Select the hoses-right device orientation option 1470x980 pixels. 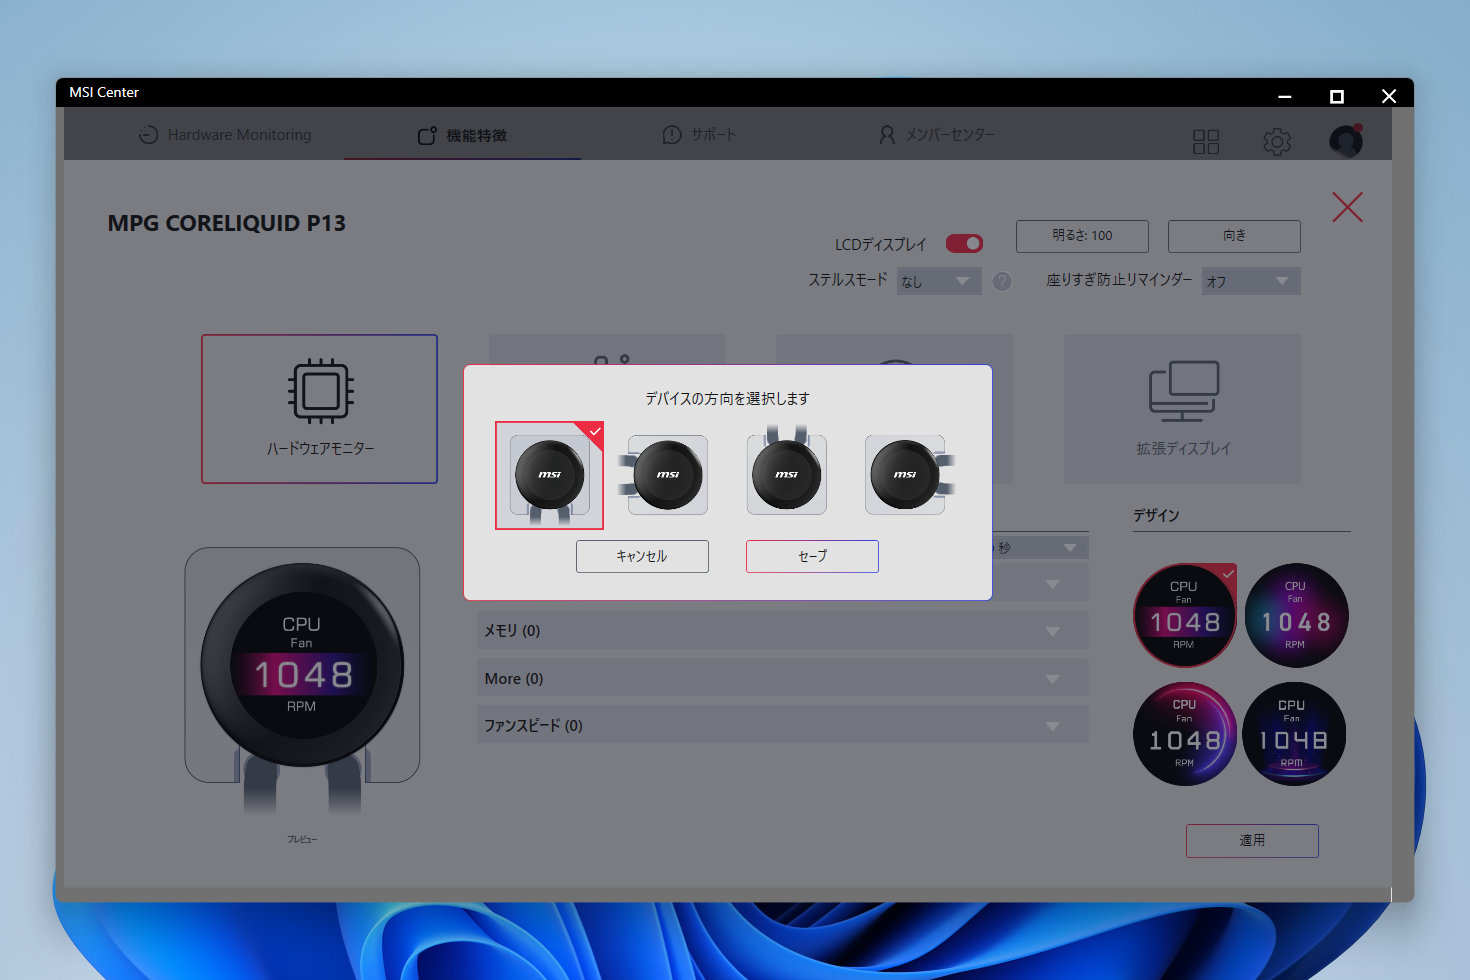click(908, 475)
